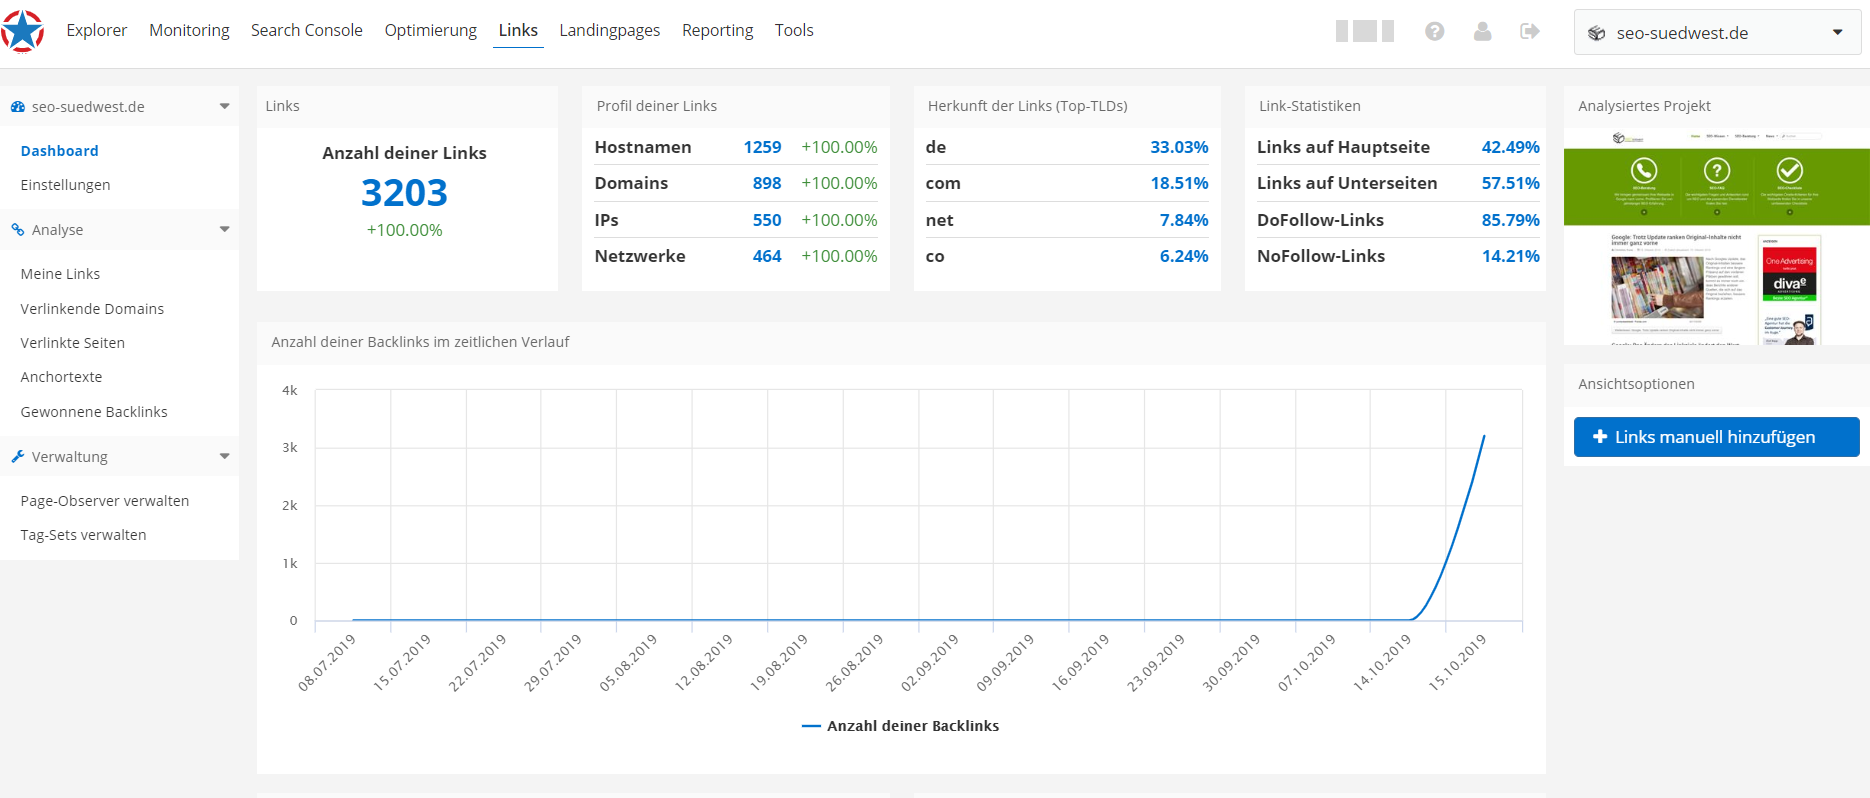The height and width of the screenshot is (798, 1870).
Task: Click 'Links manuell hinzufügen' button
Action: [x=1716, y=437]
